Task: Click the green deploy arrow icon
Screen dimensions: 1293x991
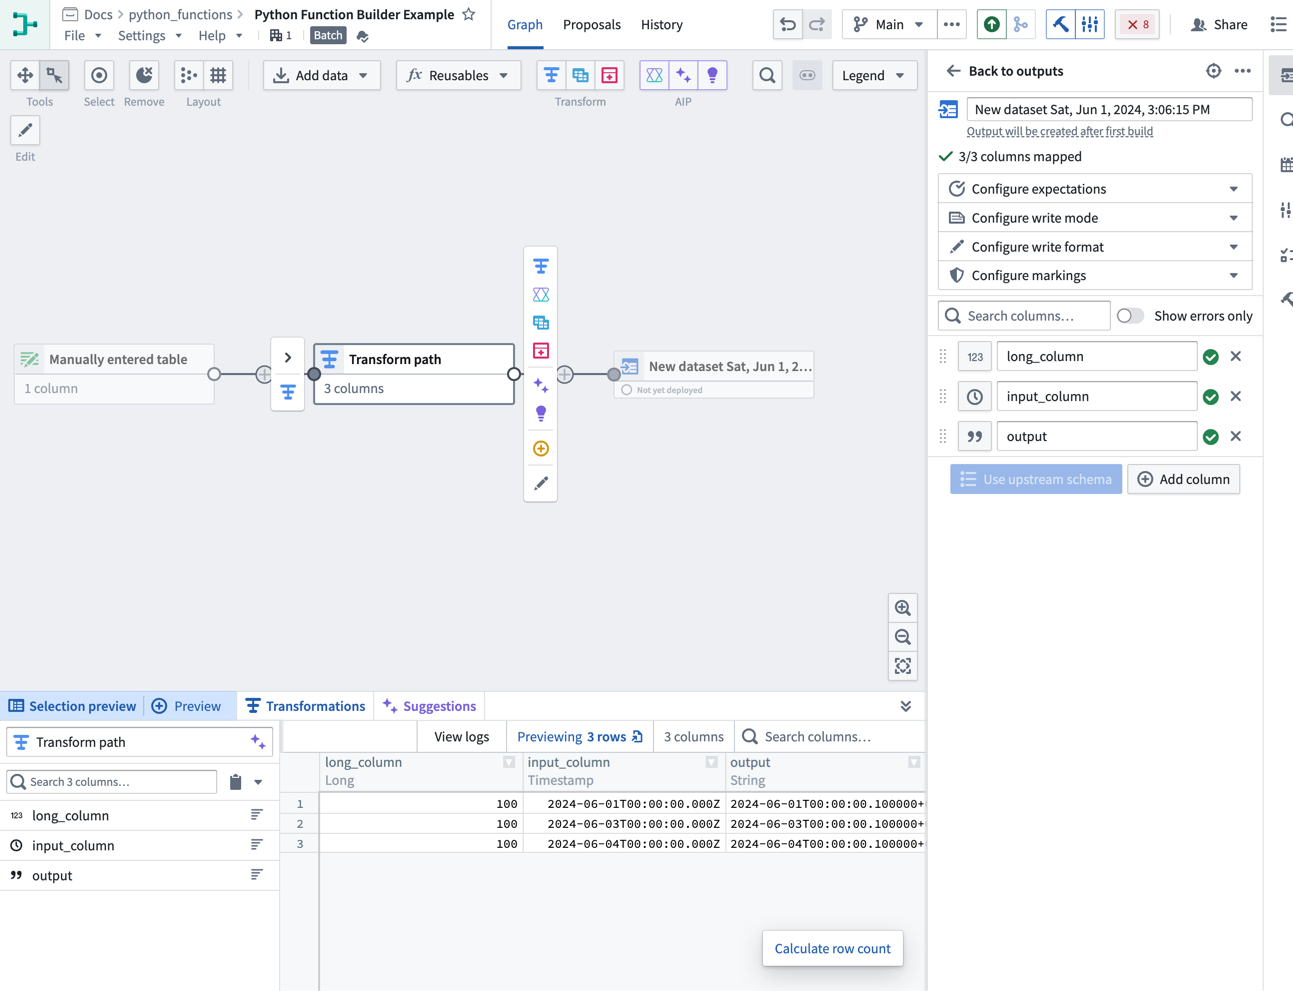Action: [991, 24]
